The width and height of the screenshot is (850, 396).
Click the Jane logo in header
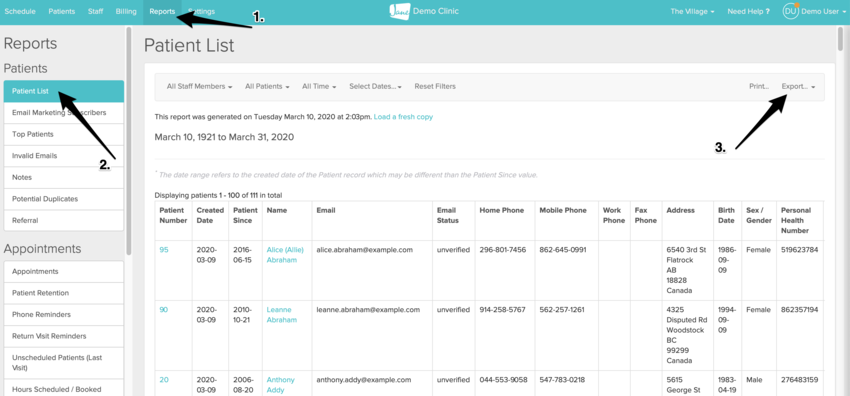[400, 11]
